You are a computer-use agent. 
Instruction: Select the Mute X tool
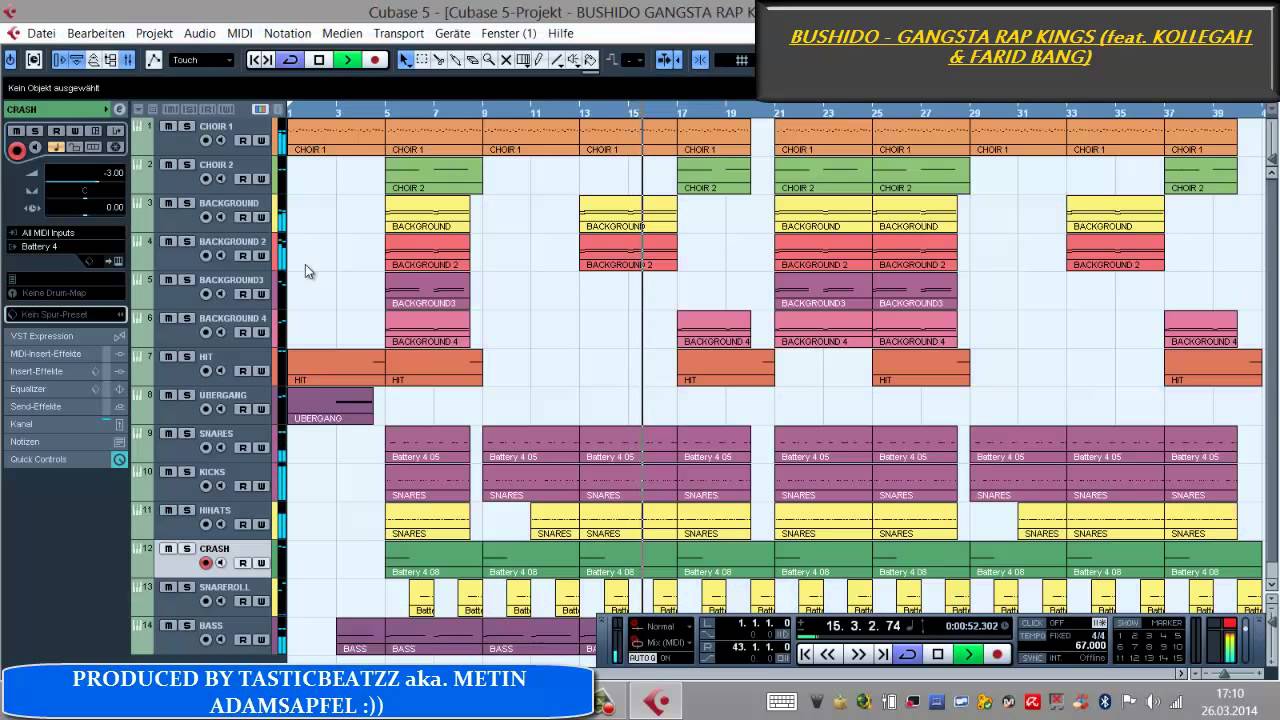506,60
